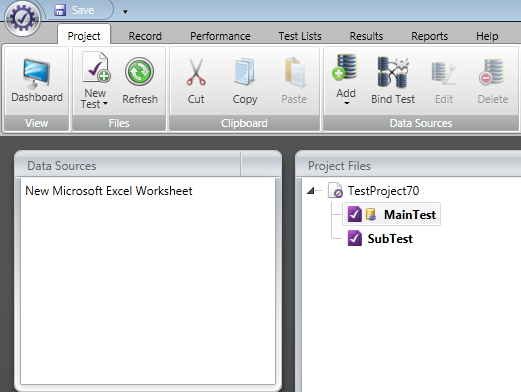This screenshot has width=521, height=392.
Task: Open the quick access toolbar dropdown arrow
Action: click(x=125, y=12)
